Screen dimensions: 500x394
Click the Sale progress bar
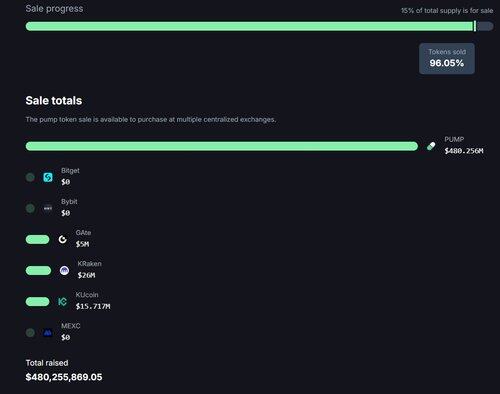tap(259, 26)
